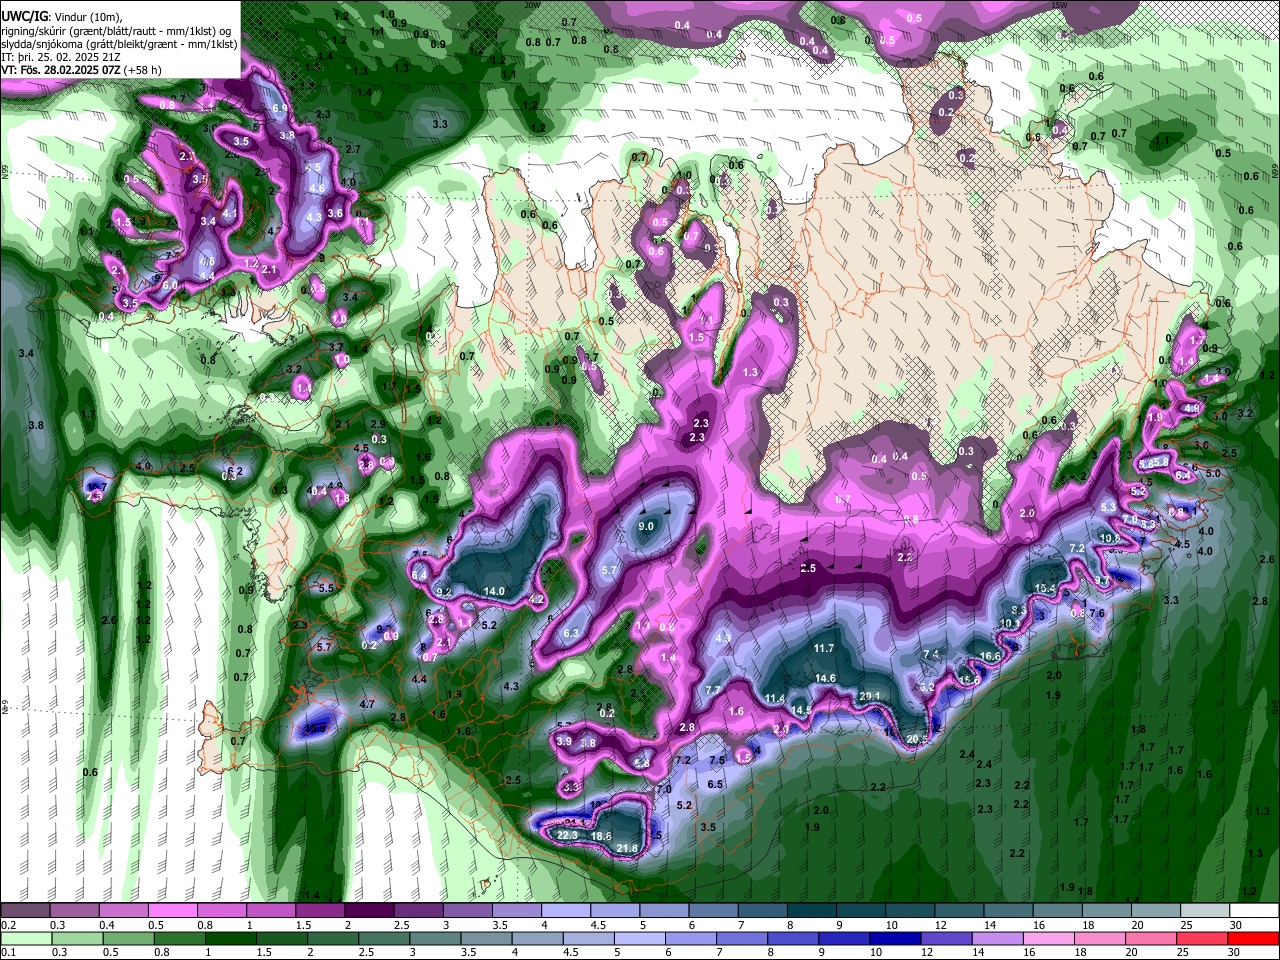Screen dimensions: 1280x960
Task: Click the 3.8 value at the far west edge
Action: [37, 426]
